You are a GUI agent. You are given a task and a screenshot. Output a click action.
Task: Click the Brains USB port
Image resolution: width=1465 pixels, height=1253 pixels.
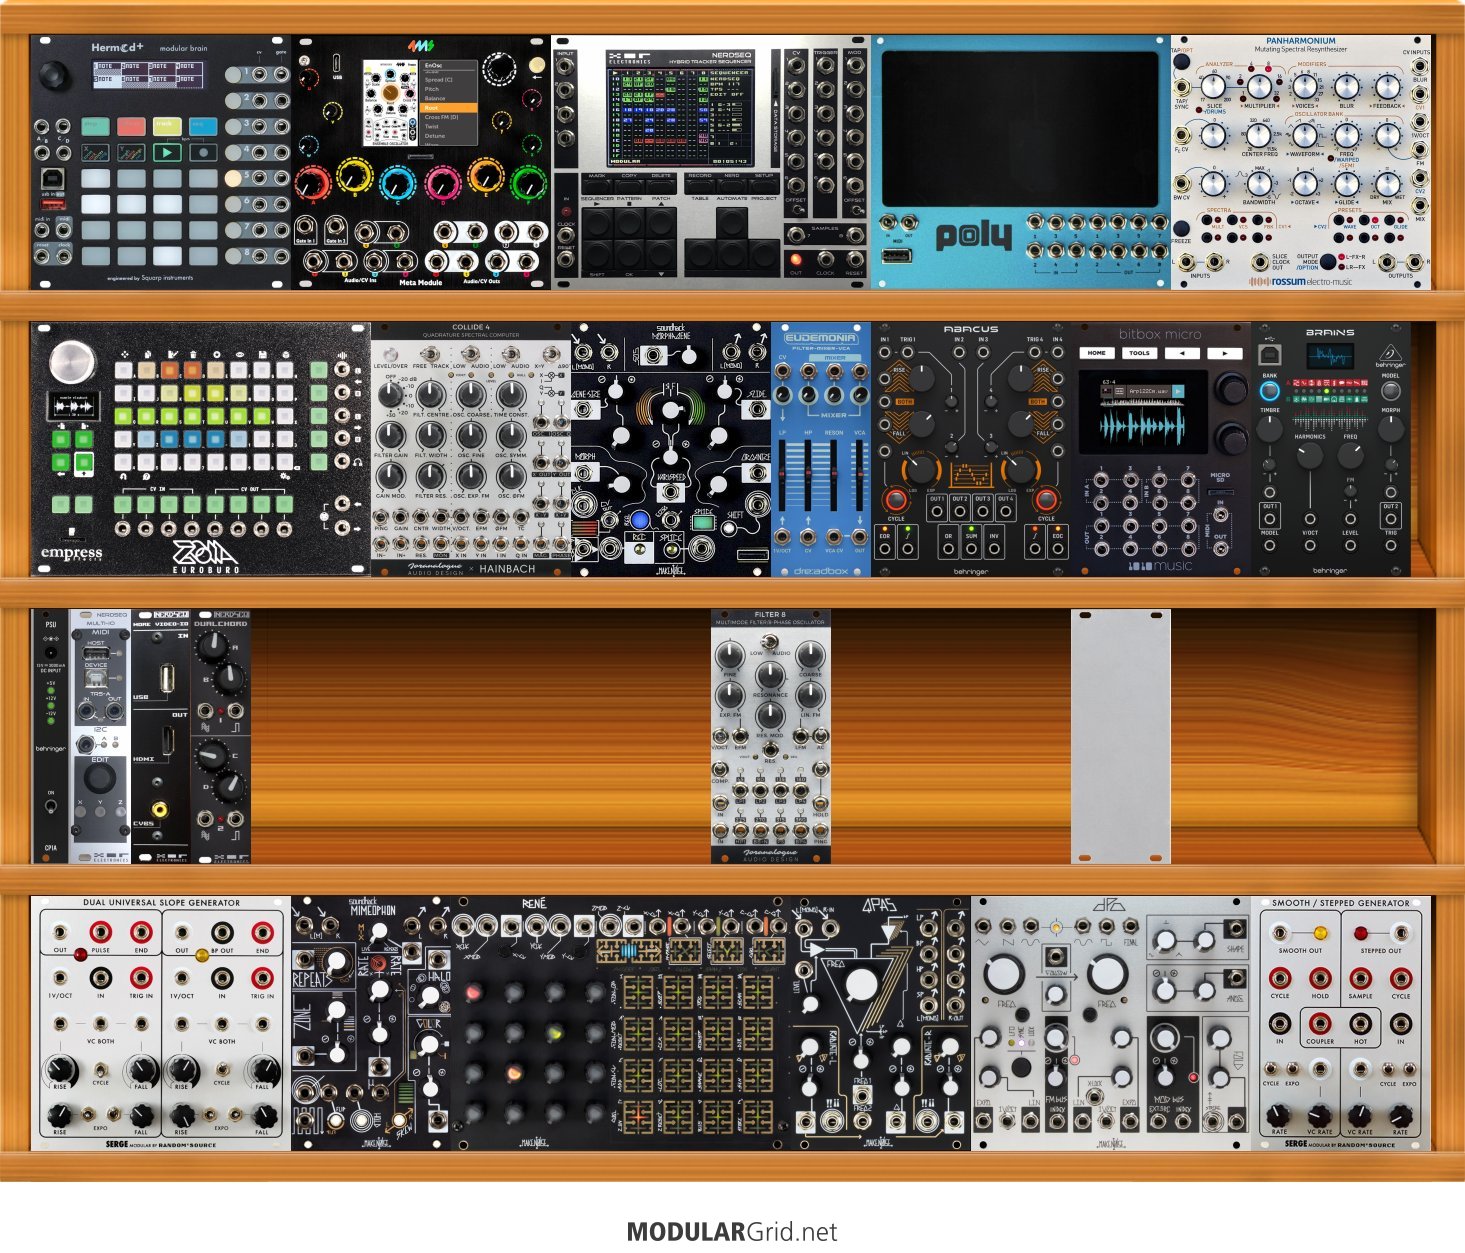click(x=1269, y=356)
